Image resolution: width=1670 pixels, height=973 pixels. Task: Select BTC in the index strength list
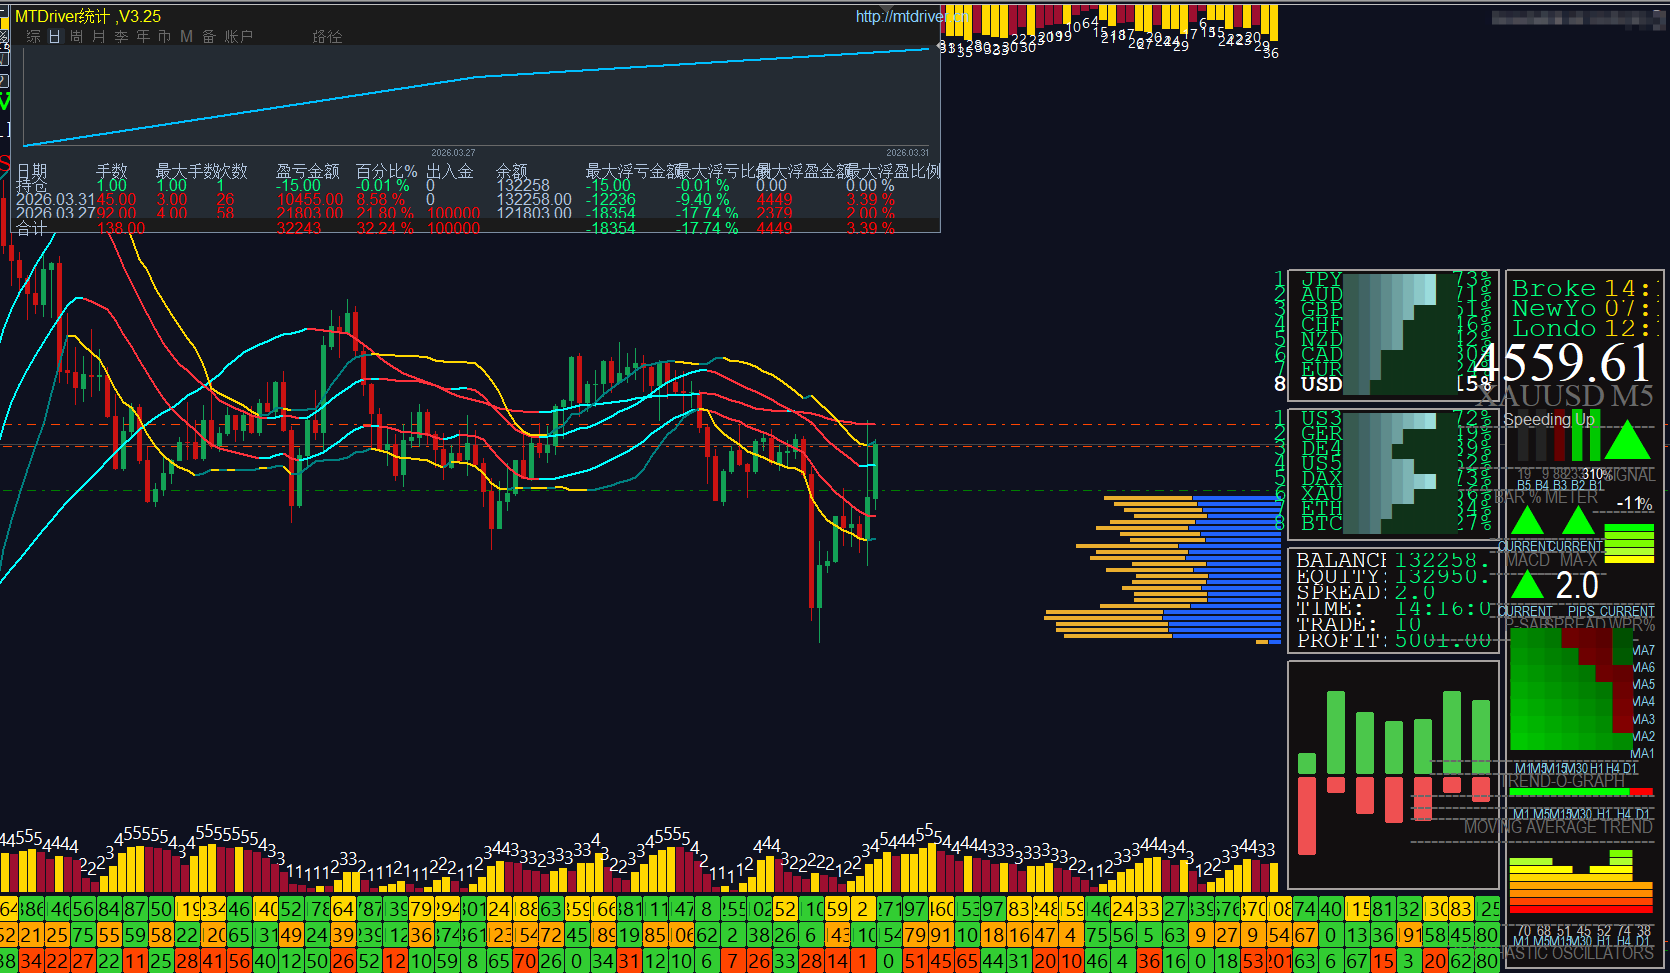(1321, 523)
